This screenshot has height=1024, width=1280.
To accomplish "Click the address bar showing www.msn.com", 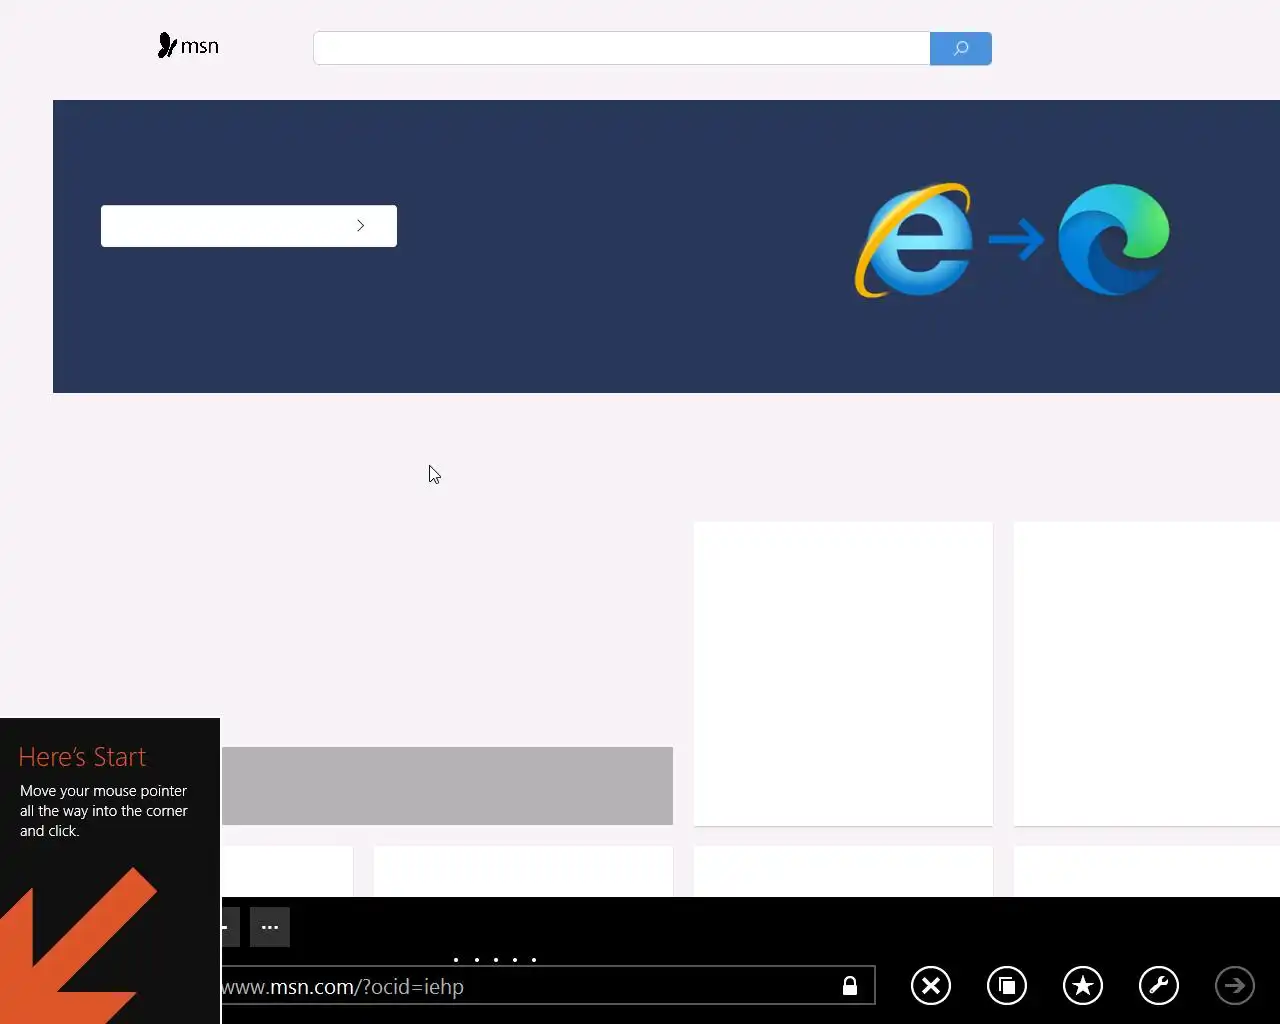I will (548, 986).
